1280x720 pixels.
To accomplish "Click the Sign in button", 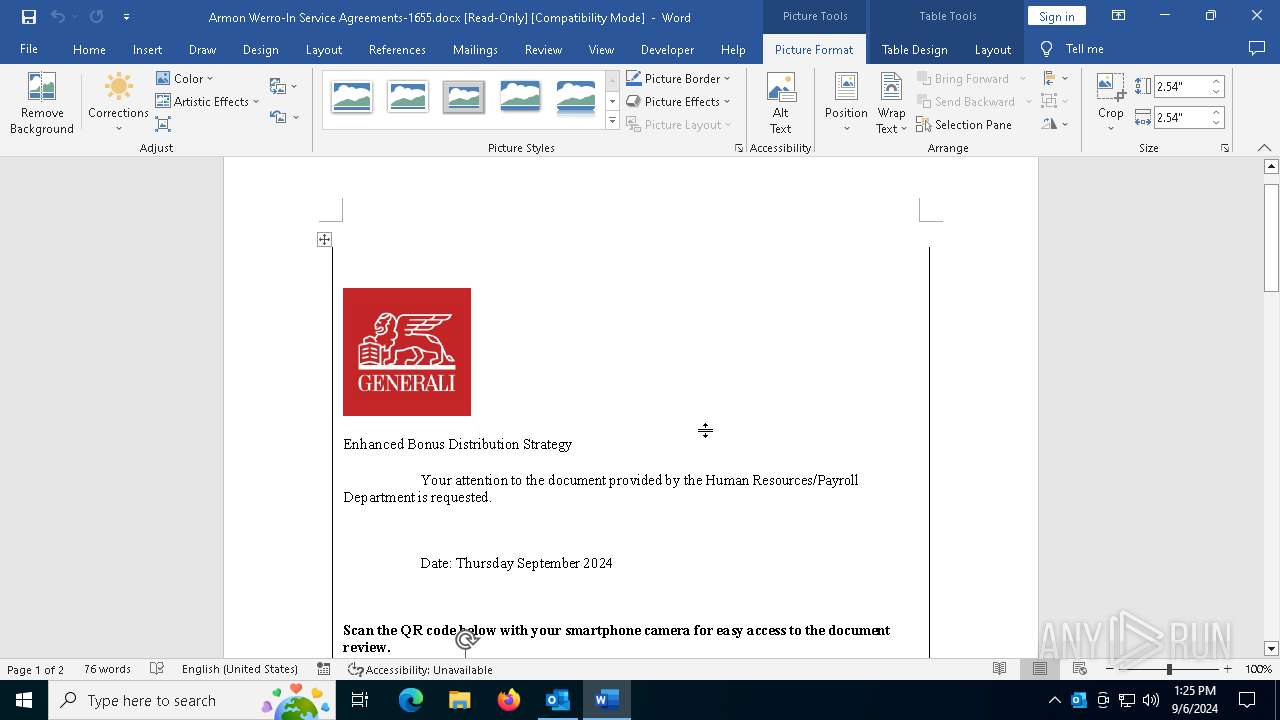I will click(x=1056, y=16).
